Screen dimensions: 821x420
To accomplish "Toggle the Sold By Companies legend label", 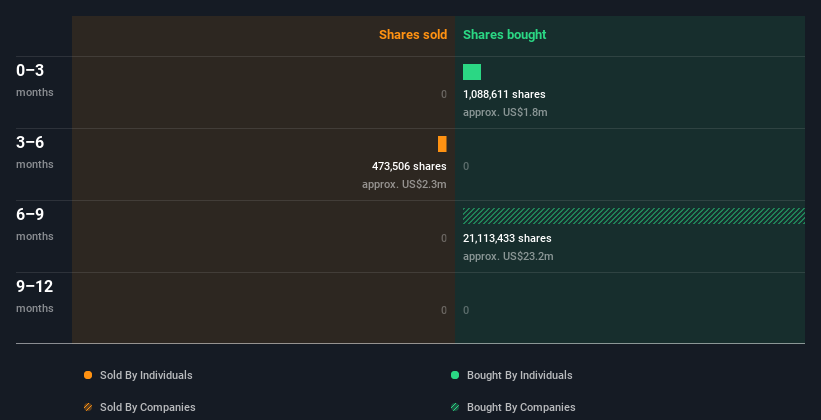I will [x=148, y=407].
